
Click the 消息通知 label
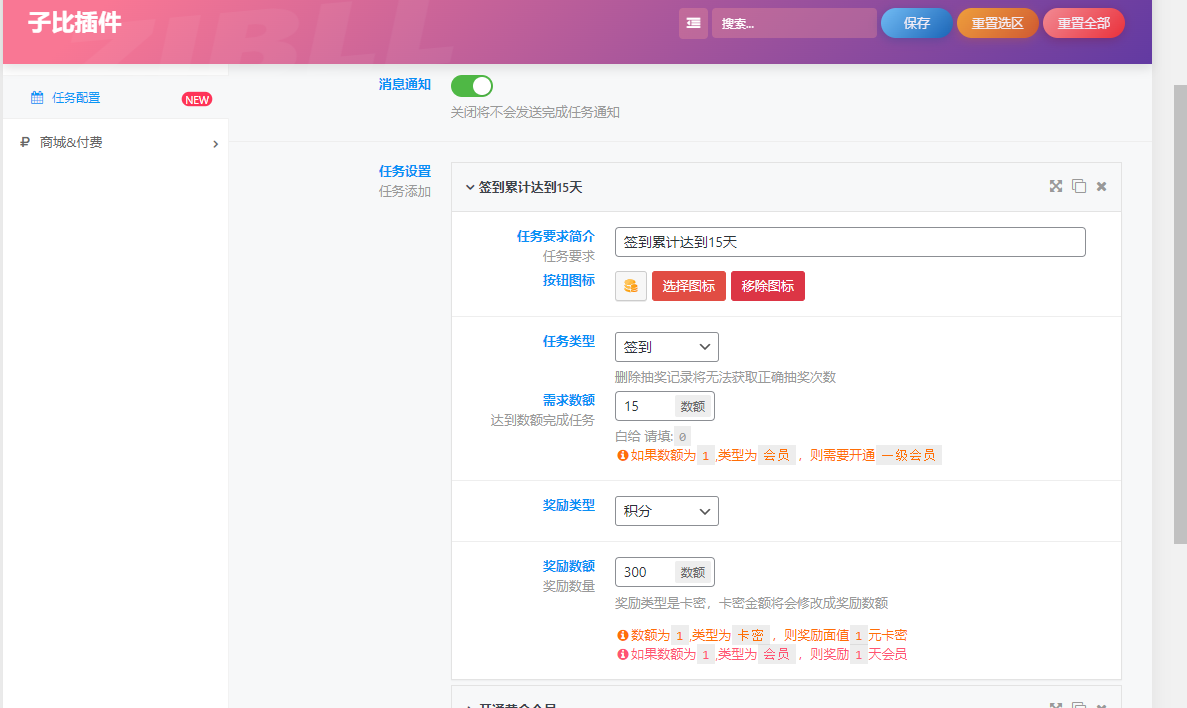point(404,84)
